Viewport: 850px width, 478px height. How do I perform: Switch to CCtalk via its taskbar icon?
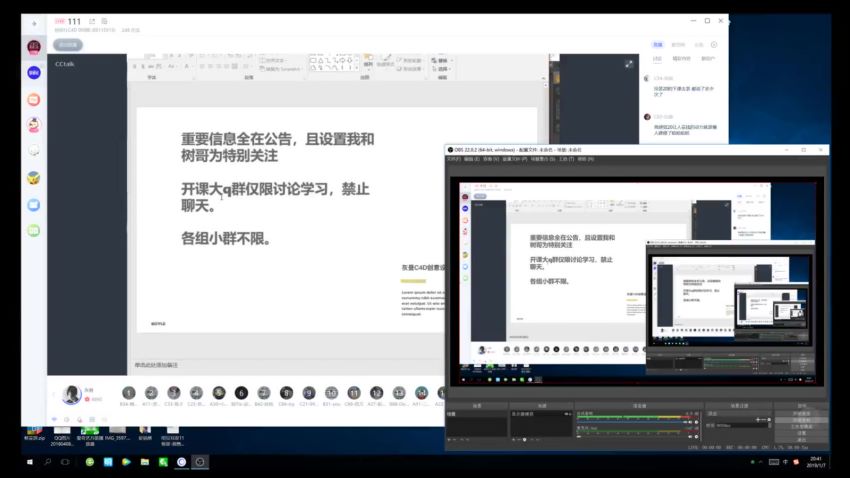pyautogui.click(x=182, y=462)
